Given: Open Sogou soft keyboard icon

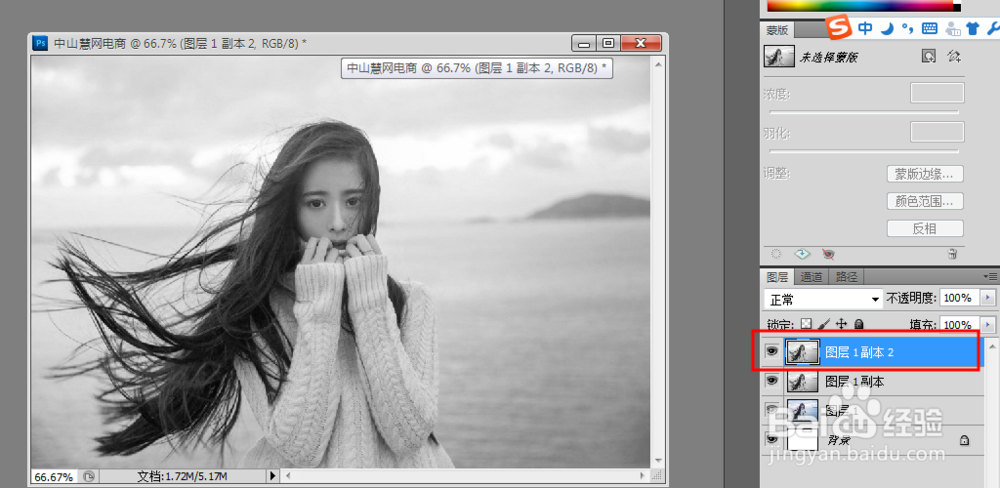Looking at the screenshot, I should click(930, 28).
